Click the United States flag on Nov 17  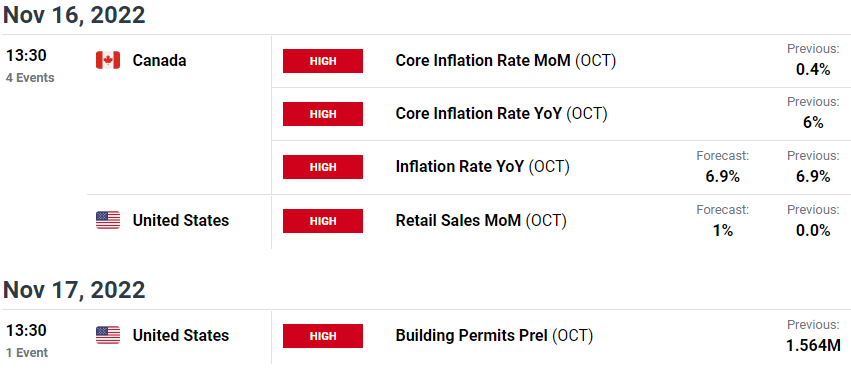(108, 335)
